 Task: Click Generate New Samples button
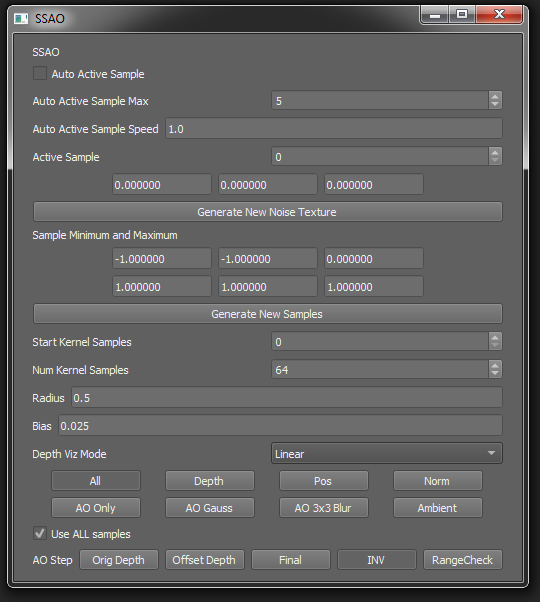[268, 314]
